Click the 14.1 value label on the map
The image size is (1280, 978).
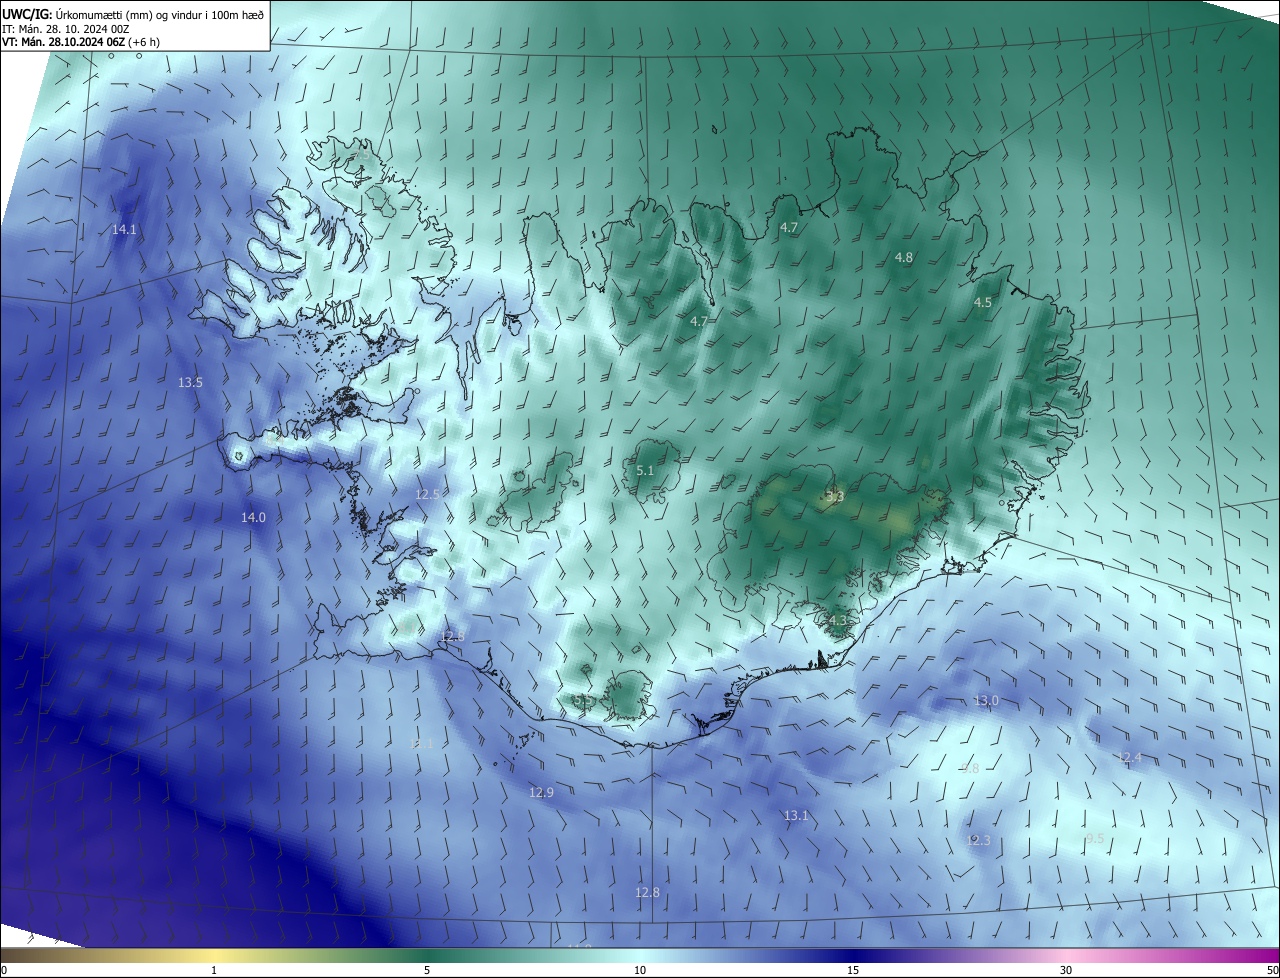pos(124,230)
